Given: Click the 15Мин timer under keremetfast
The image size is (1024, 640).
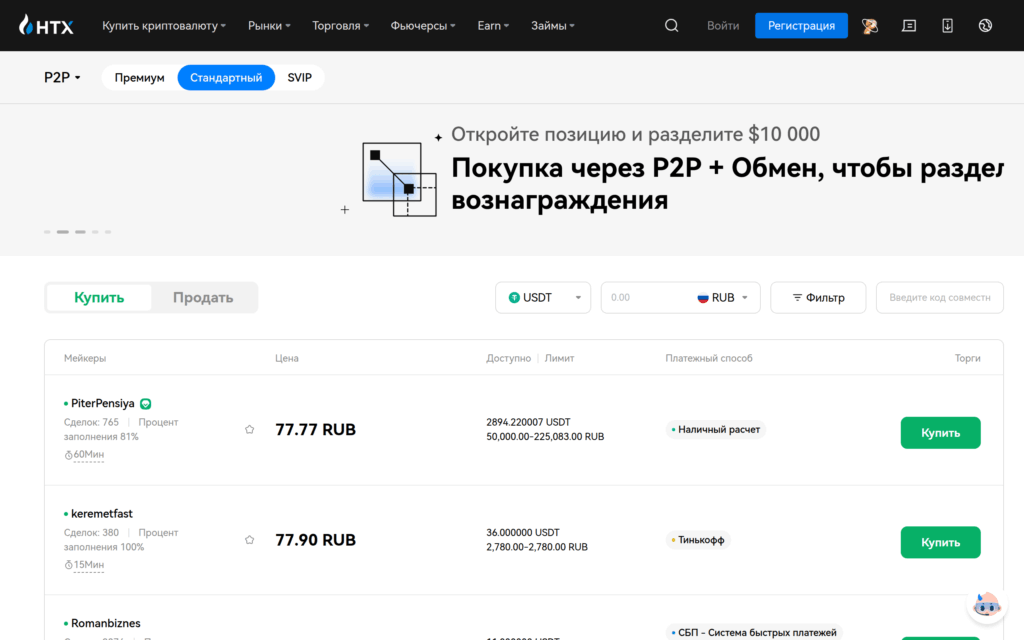Looking at the screenshot, I should coord(84,565).
